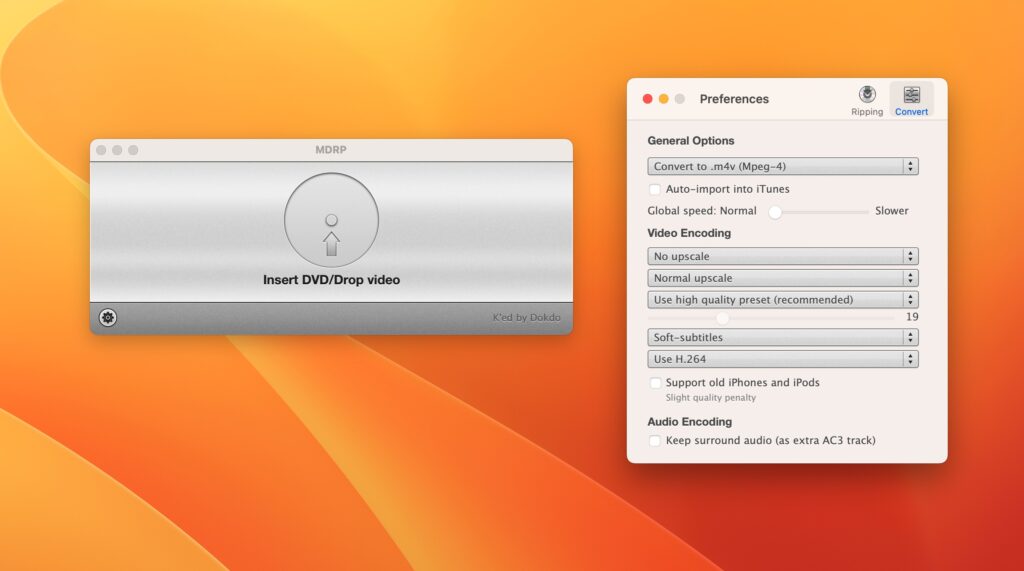
Task: Enable Support old iPhones and iPods
Action: tap(655, 383)
